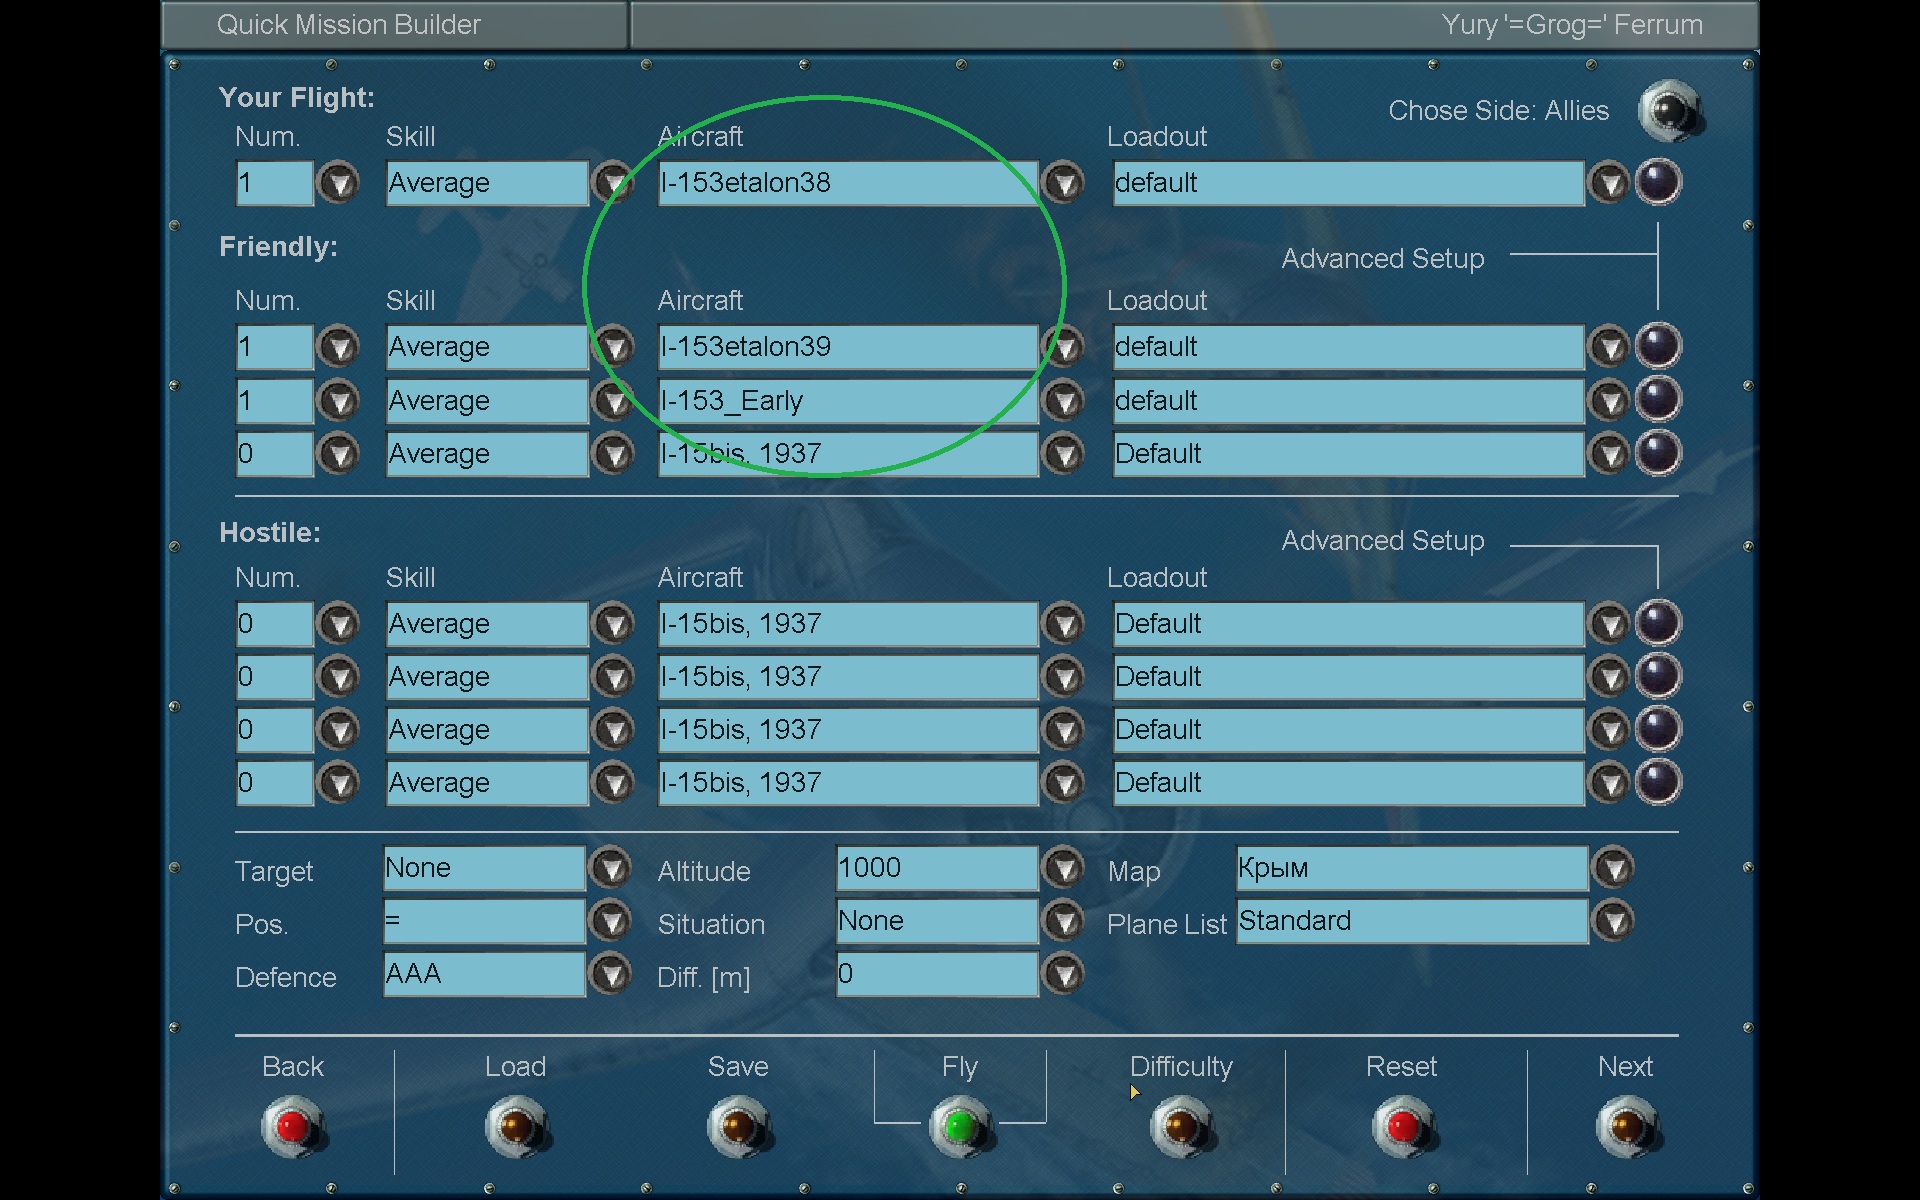Screen dimensions: 1920x1200
Task: Open the Map dropdown showing Крым
Action: (1613, 868)
